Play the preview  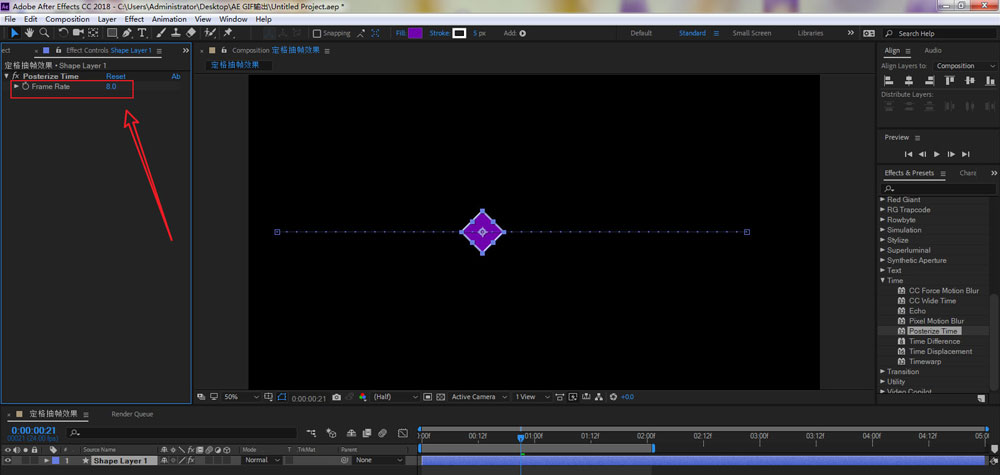936,154
